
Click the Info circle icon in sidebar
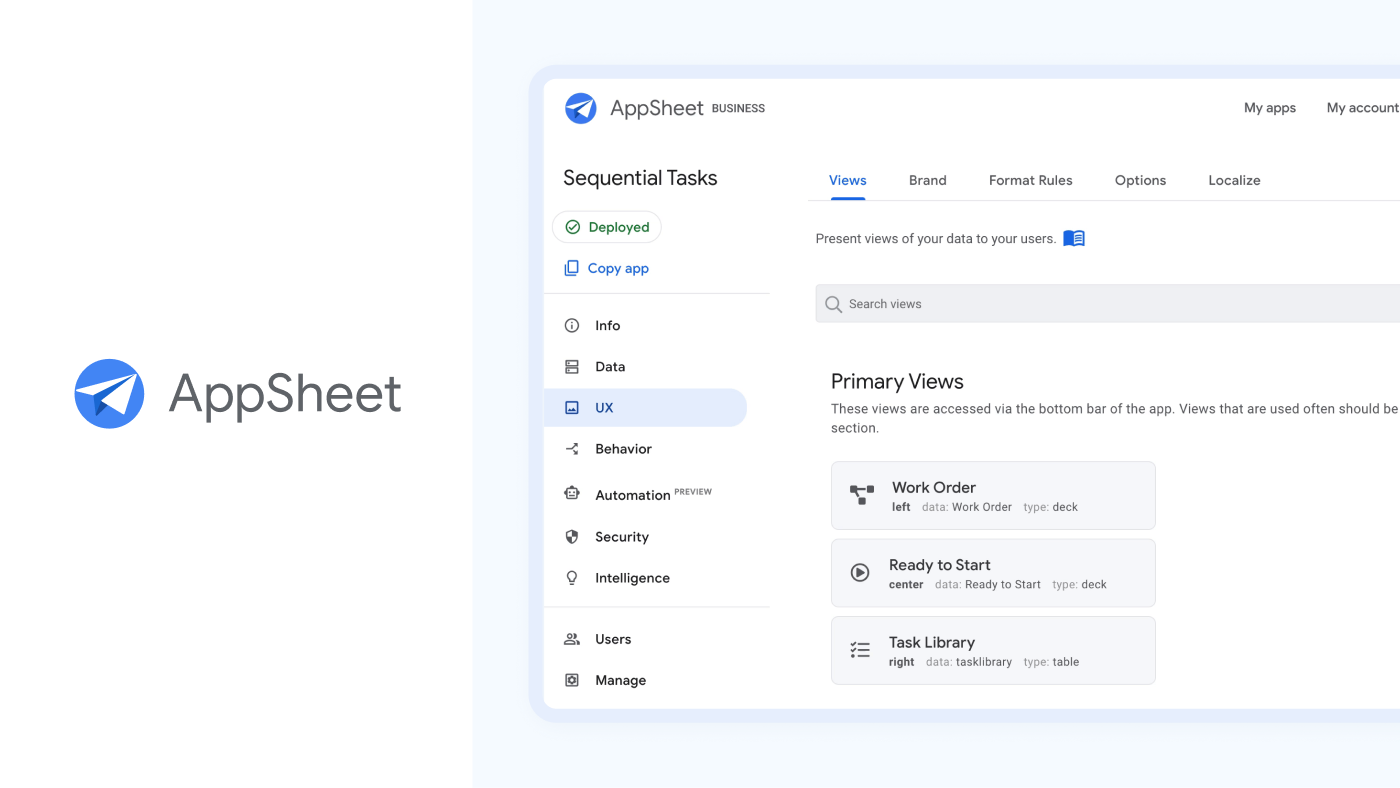tap(572, 325)
